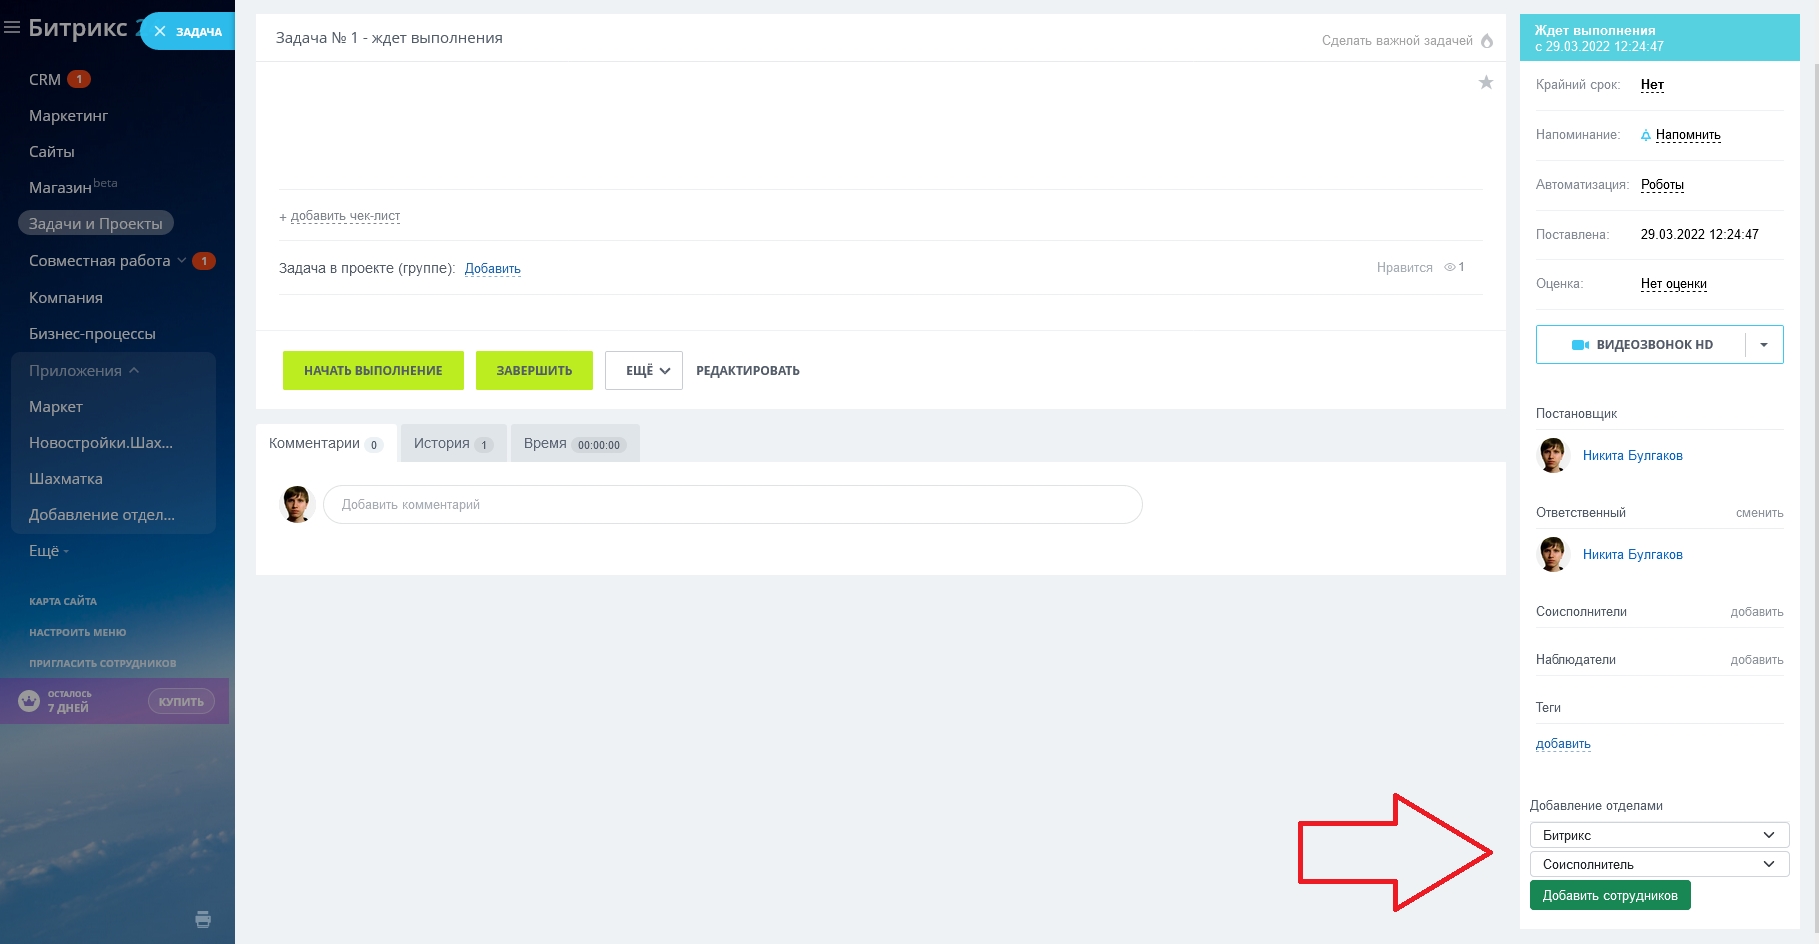Click the bell icon beside Напомнить
Image resolution: width=1819 pixels, height=944 pixels.
1646,135
